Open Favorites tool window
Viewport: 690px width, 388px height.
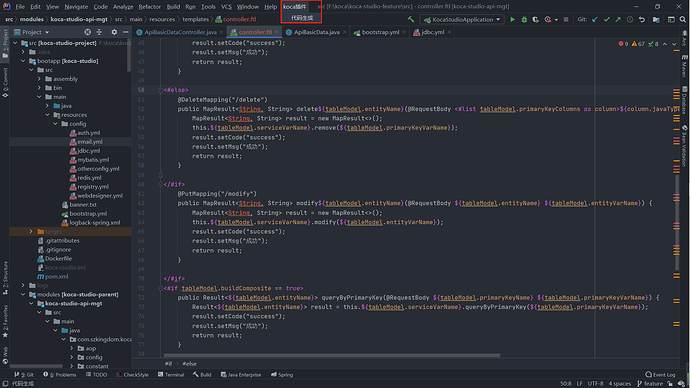pos(5,322)
